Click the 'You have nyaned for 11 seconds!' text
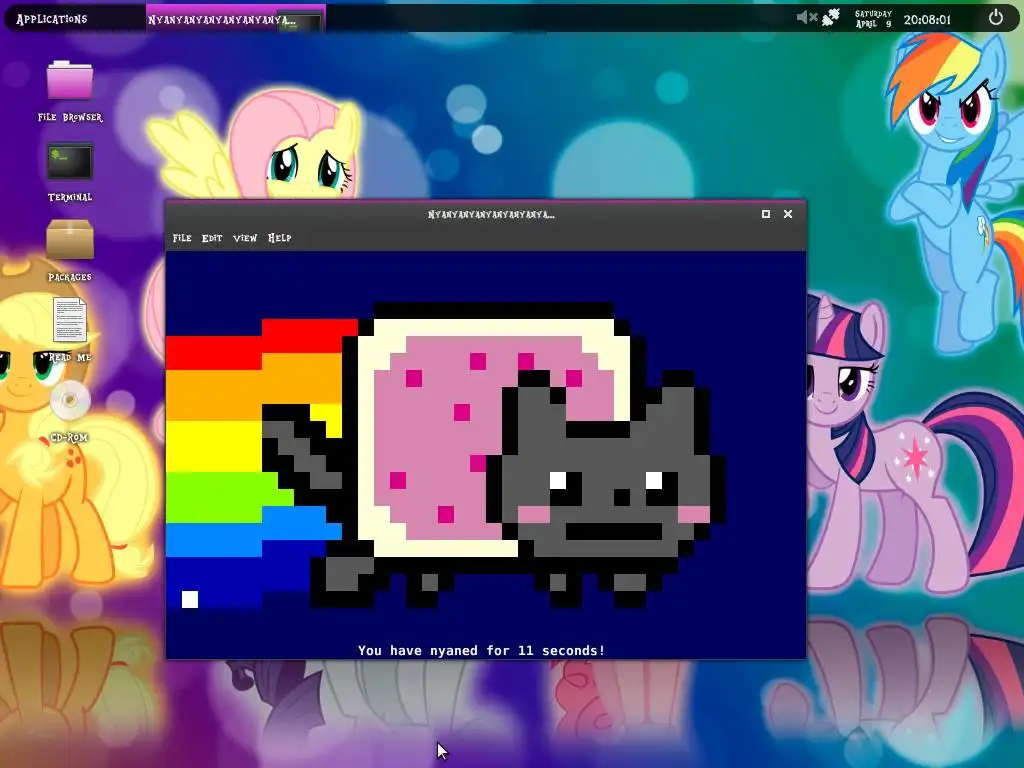The height and width of the screenshot is (768, 1024). coord(481,650)
